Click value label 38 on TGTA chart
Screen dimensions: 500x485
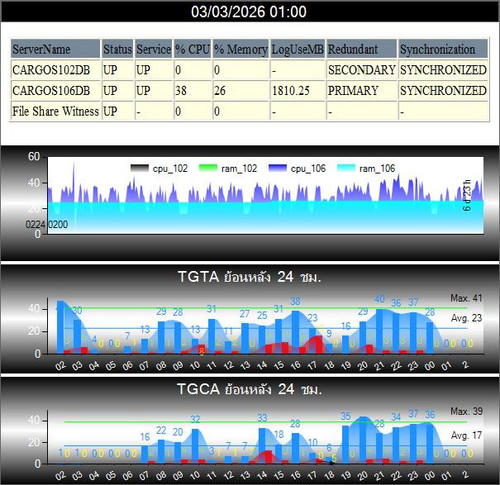[x=295, y=301]
